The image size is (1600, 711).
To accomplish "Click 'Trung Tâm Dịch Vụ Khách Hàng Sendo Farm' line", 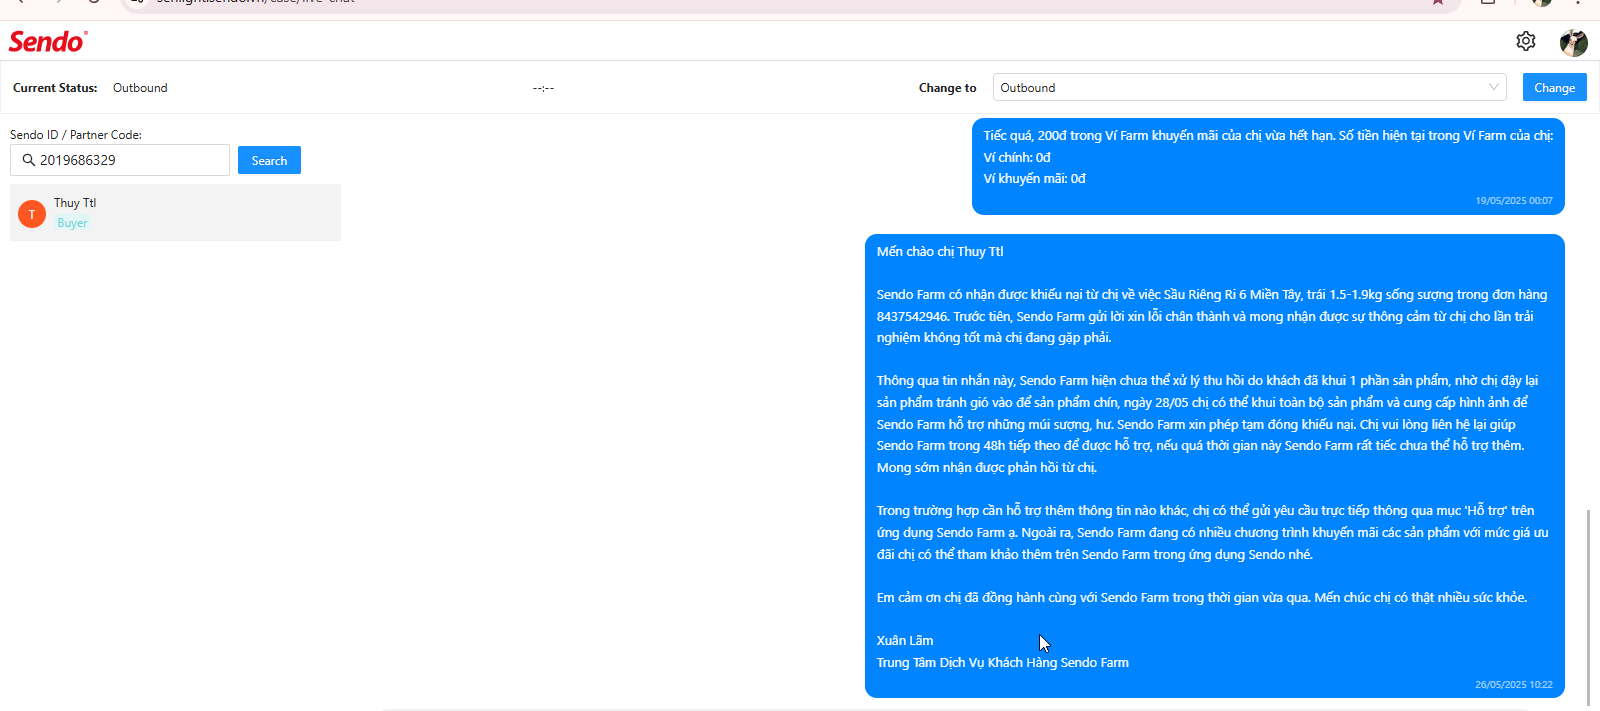I will click(1003, 663).
